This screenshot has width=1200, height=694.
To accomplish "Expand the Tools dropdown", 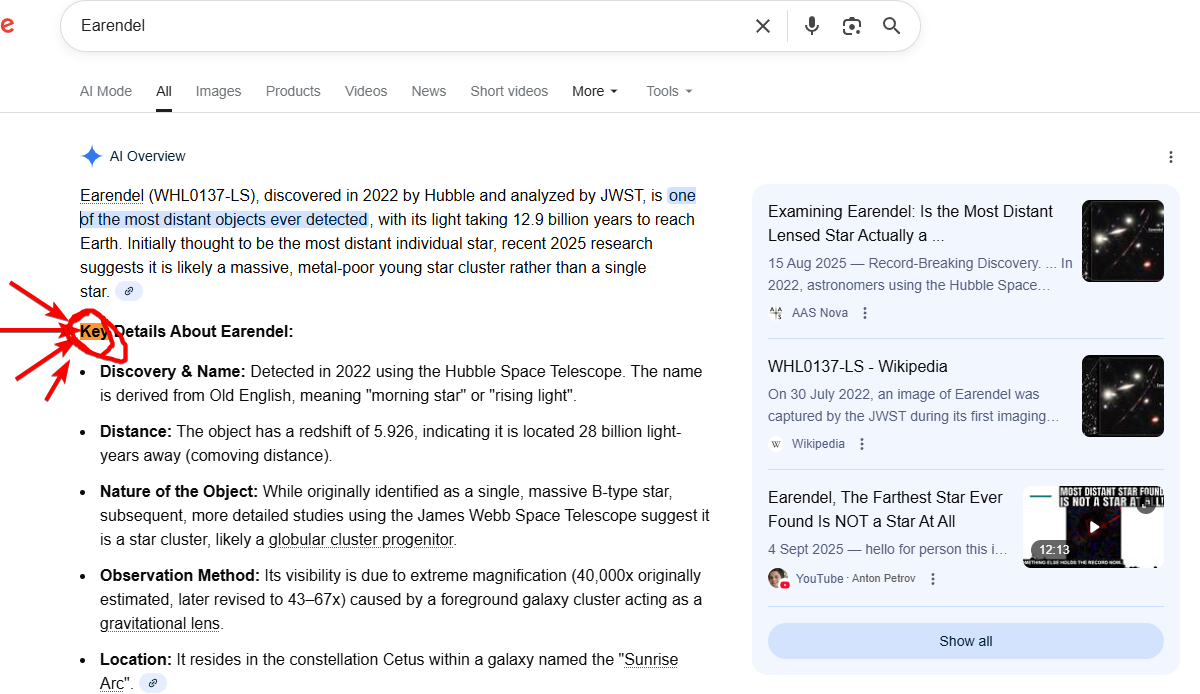I will point(669,91).
